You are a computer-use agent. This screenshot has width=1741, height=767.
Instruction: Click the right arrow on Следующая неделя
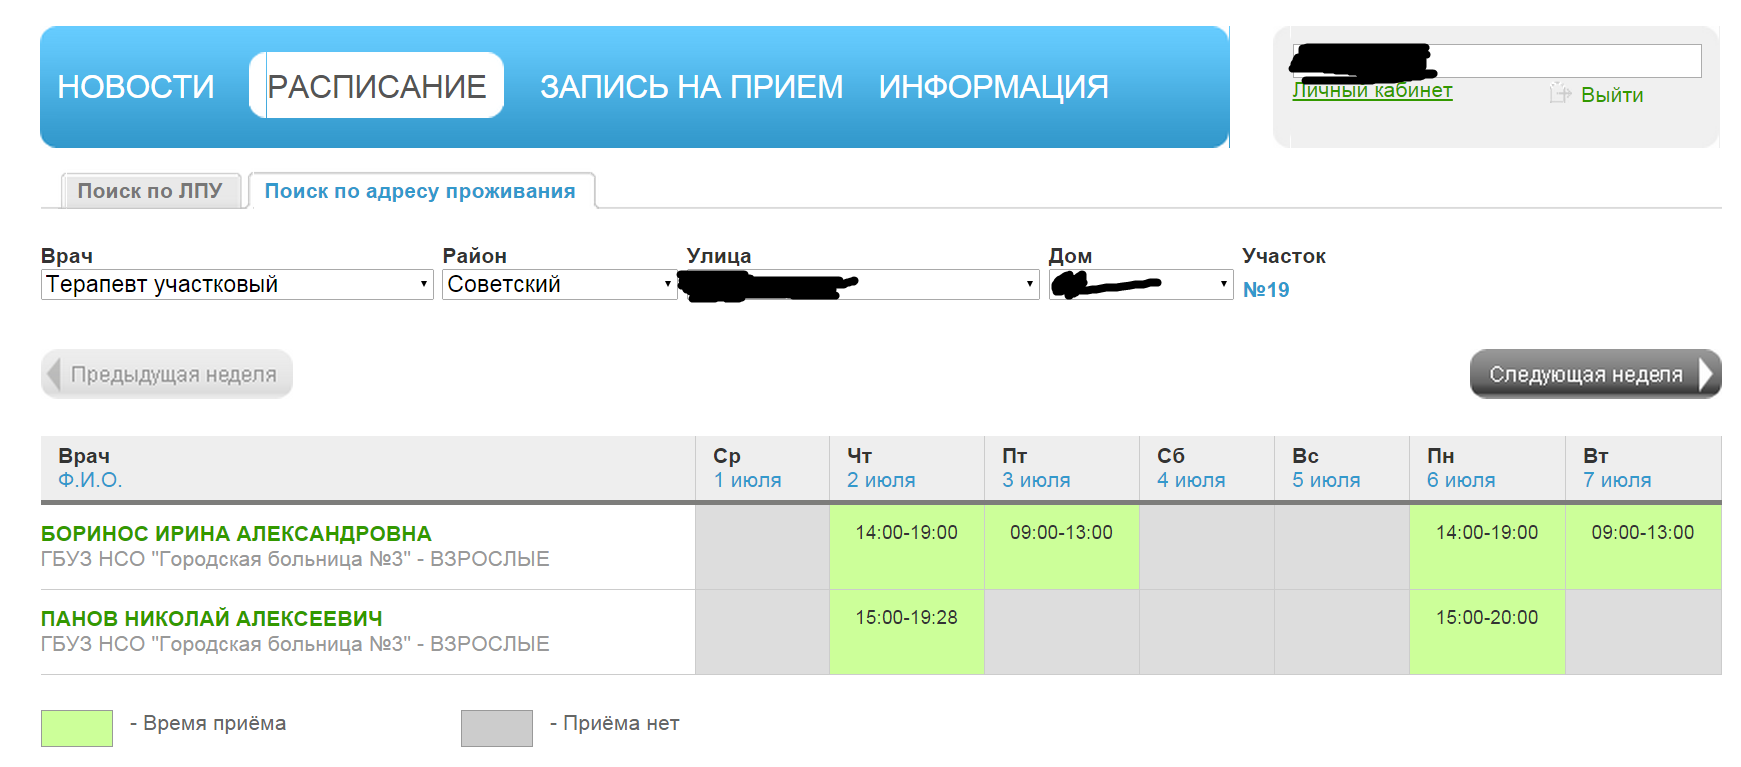1706,374
